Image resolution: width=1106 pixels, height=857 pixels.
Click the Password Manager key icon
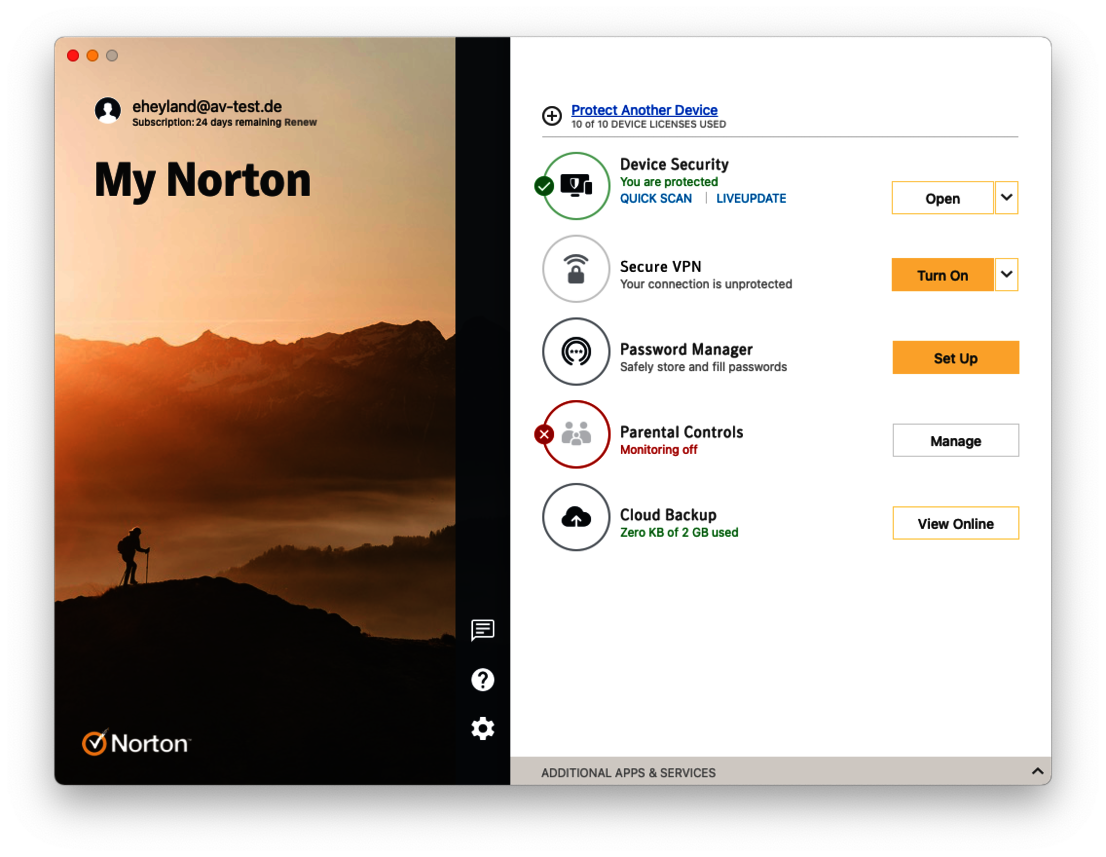click(x=576, y=351)
